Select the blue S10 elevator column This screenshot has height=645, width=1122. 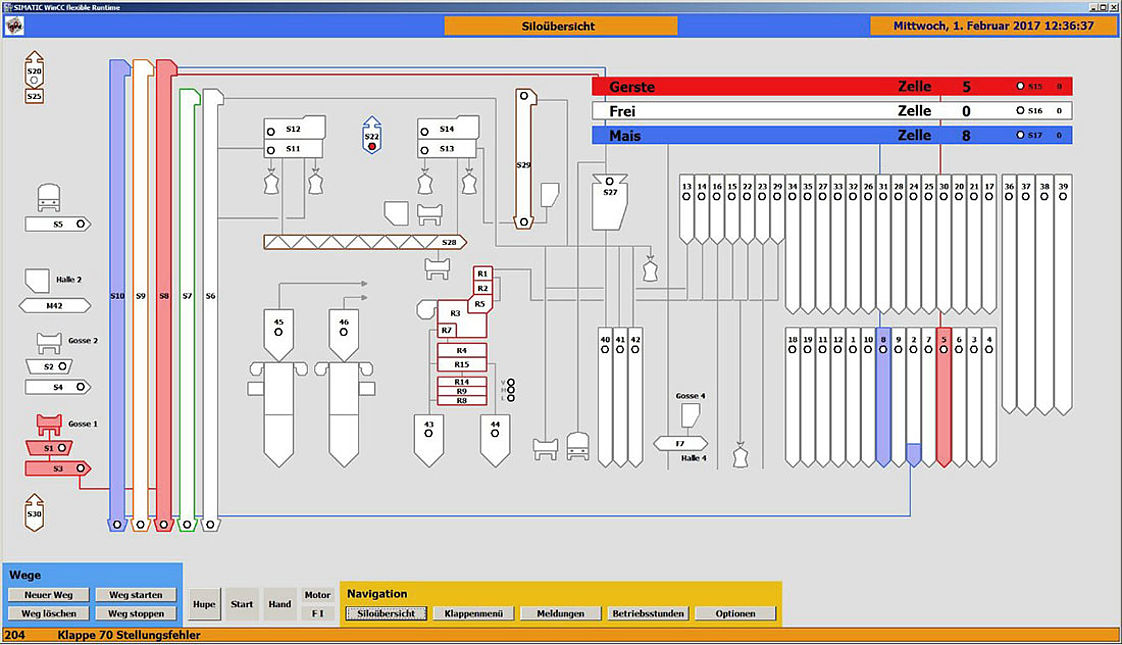(117, 296)
